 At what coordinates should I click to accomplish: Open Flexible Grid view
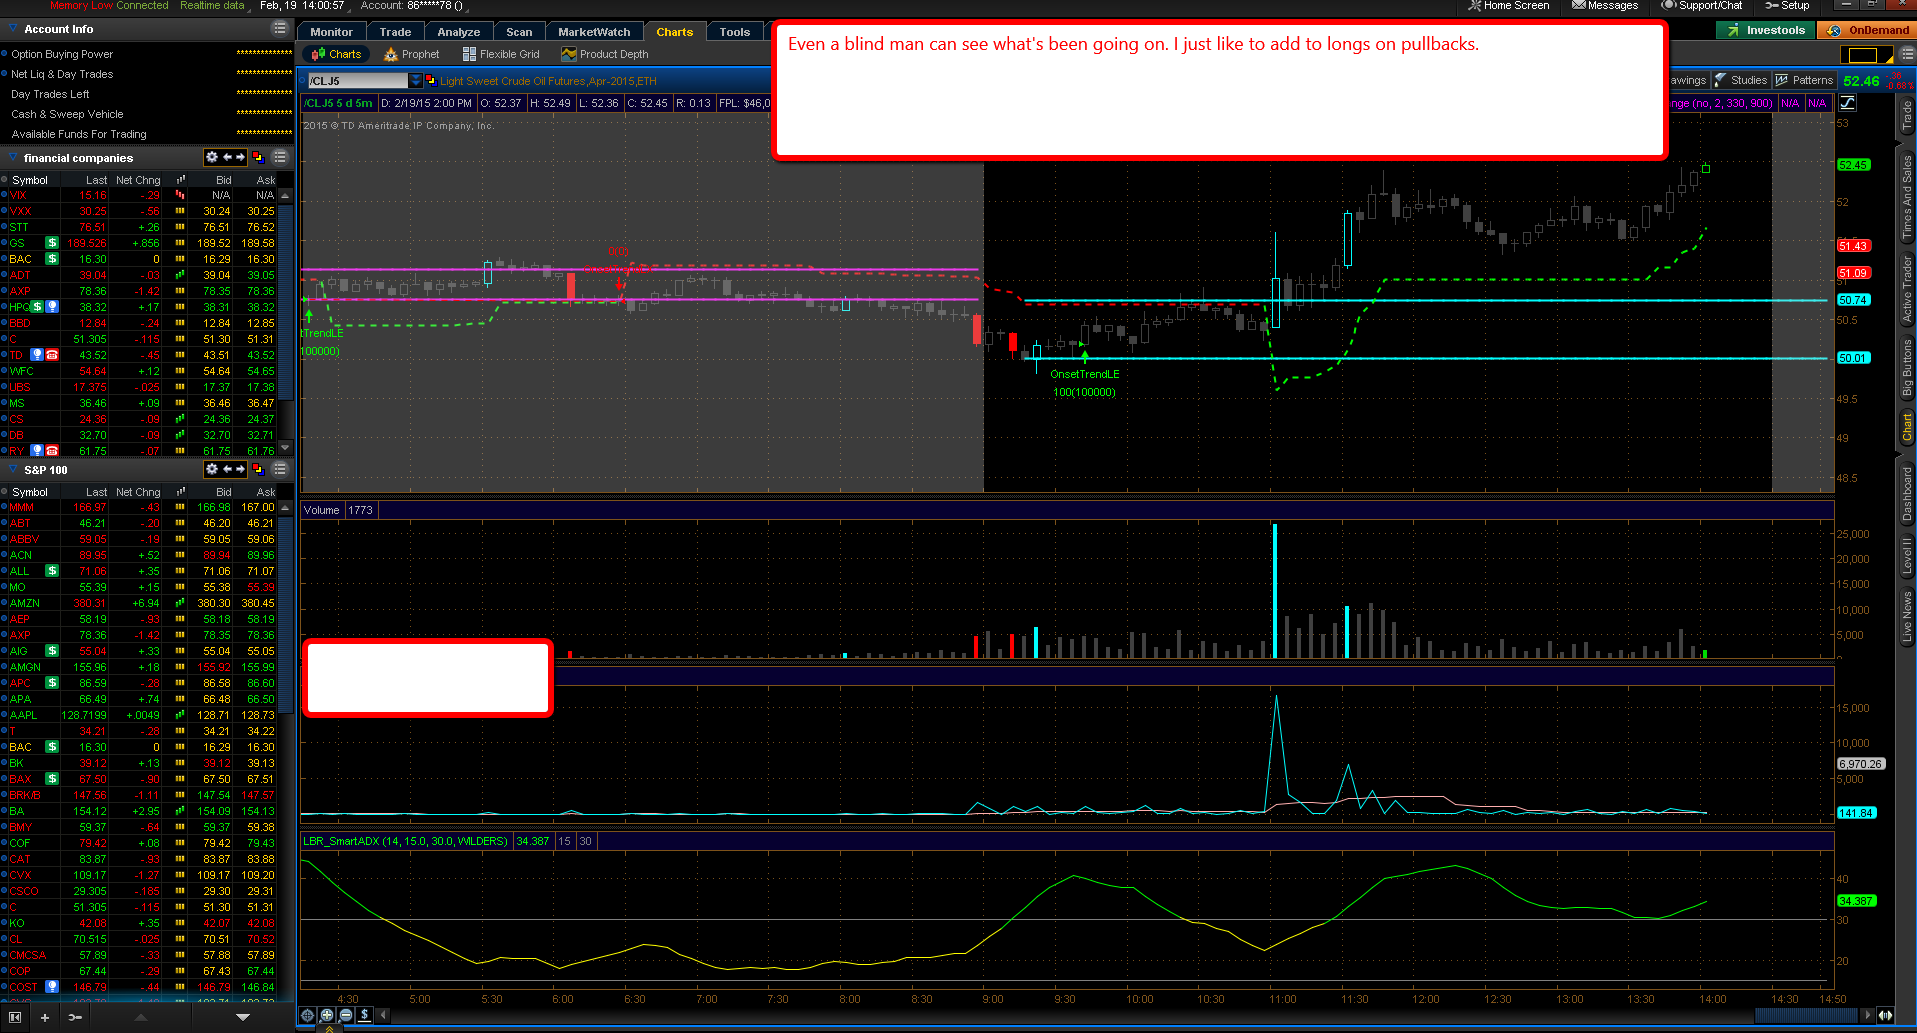[501, 54]
